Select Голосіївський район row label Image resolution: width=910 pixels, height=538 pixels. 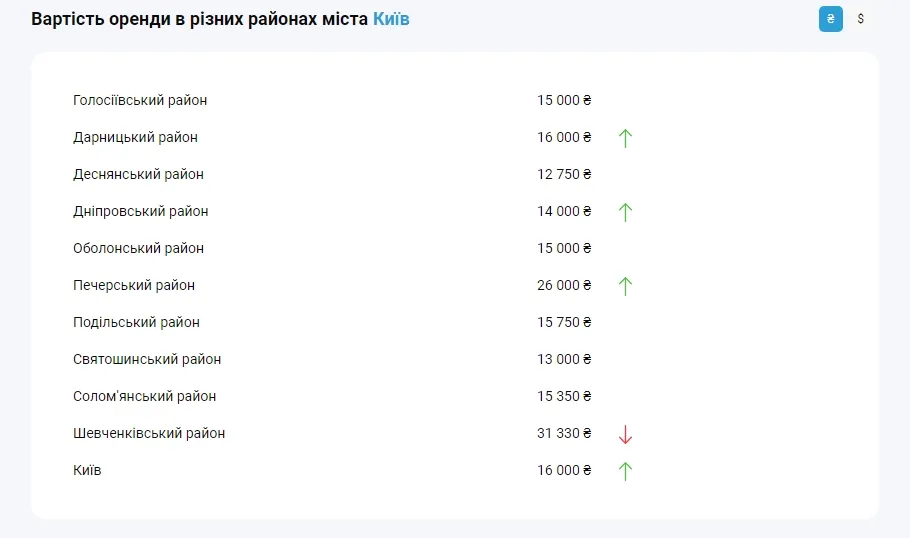point(140,100)
